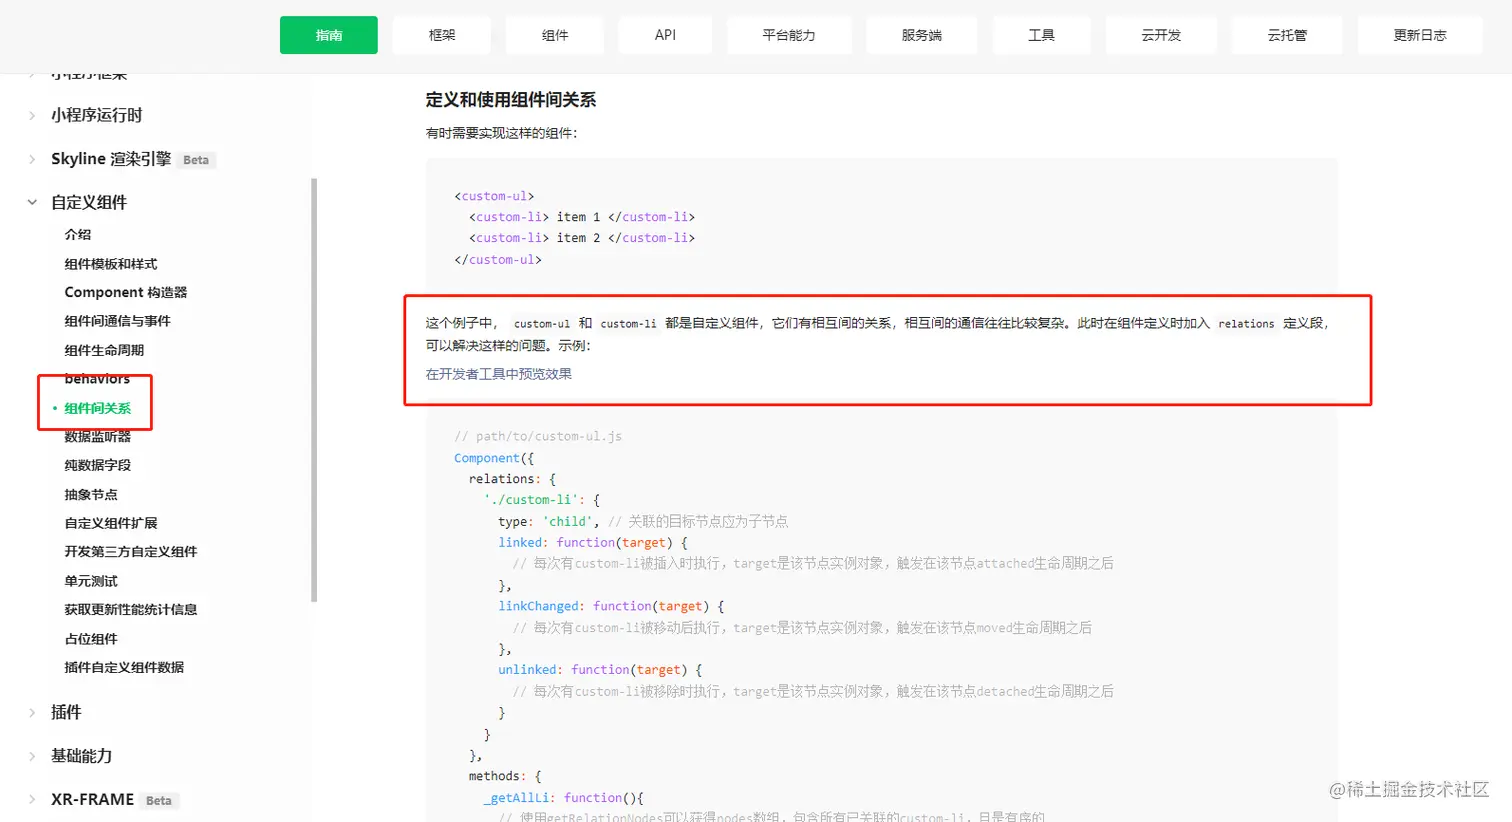Click the path/to/custom-ul.js comment line
Image resolution: width=1512 pixels, height=822 pixels.
(538, 436)
